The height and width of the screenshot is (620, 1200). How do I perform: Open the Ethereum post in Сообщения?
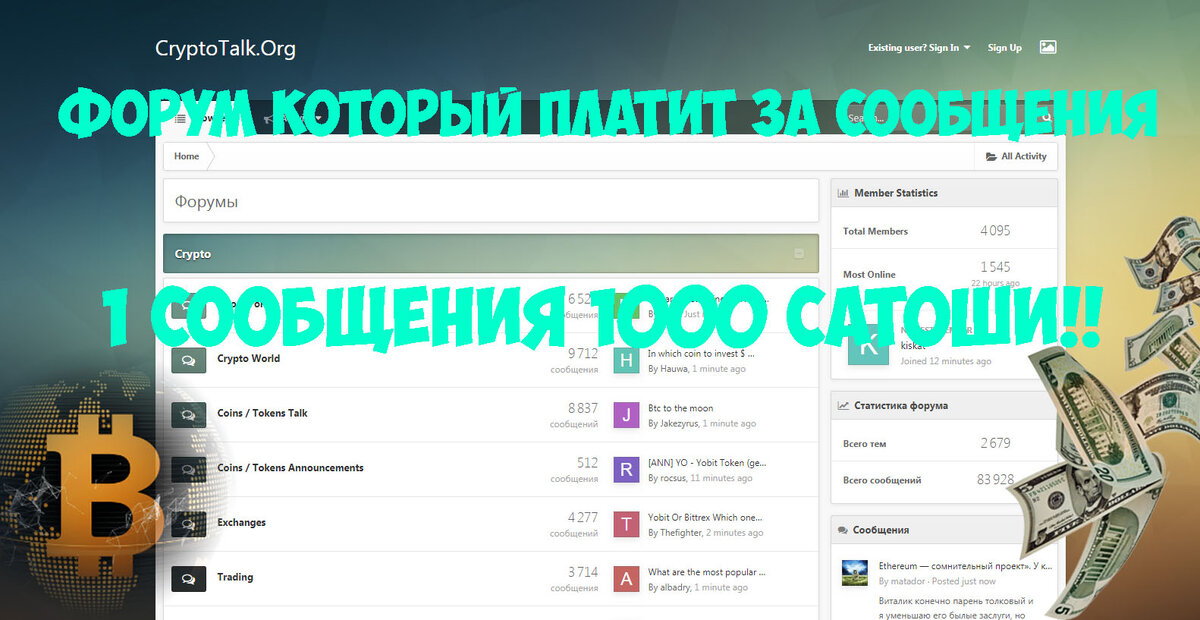click(965, 566)
